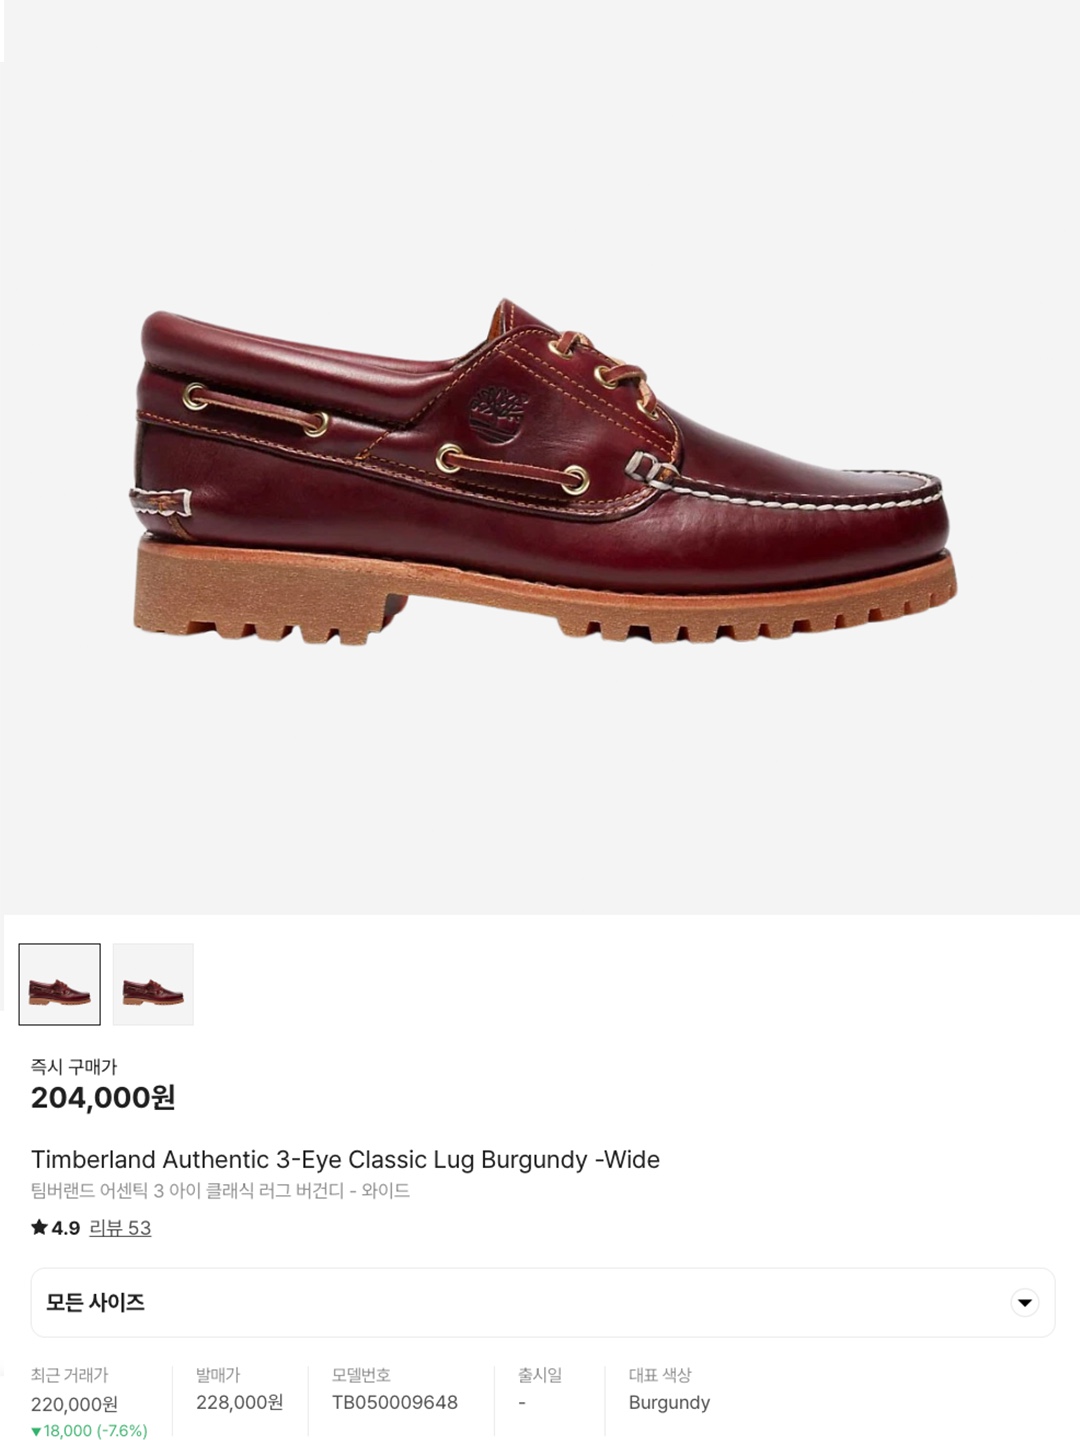Click the Burgundy representative color value
The image size is (1080, 1440).
[x=669, y=1403]
